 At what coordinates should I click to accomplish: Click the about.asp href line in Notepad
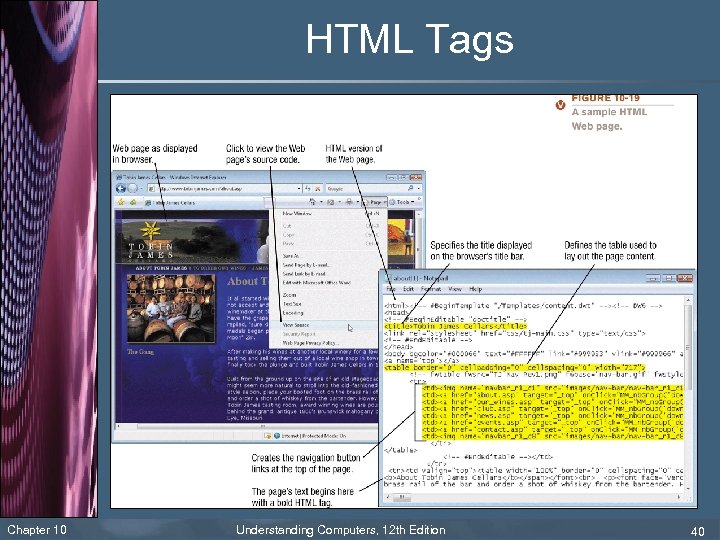pos(552,394)
